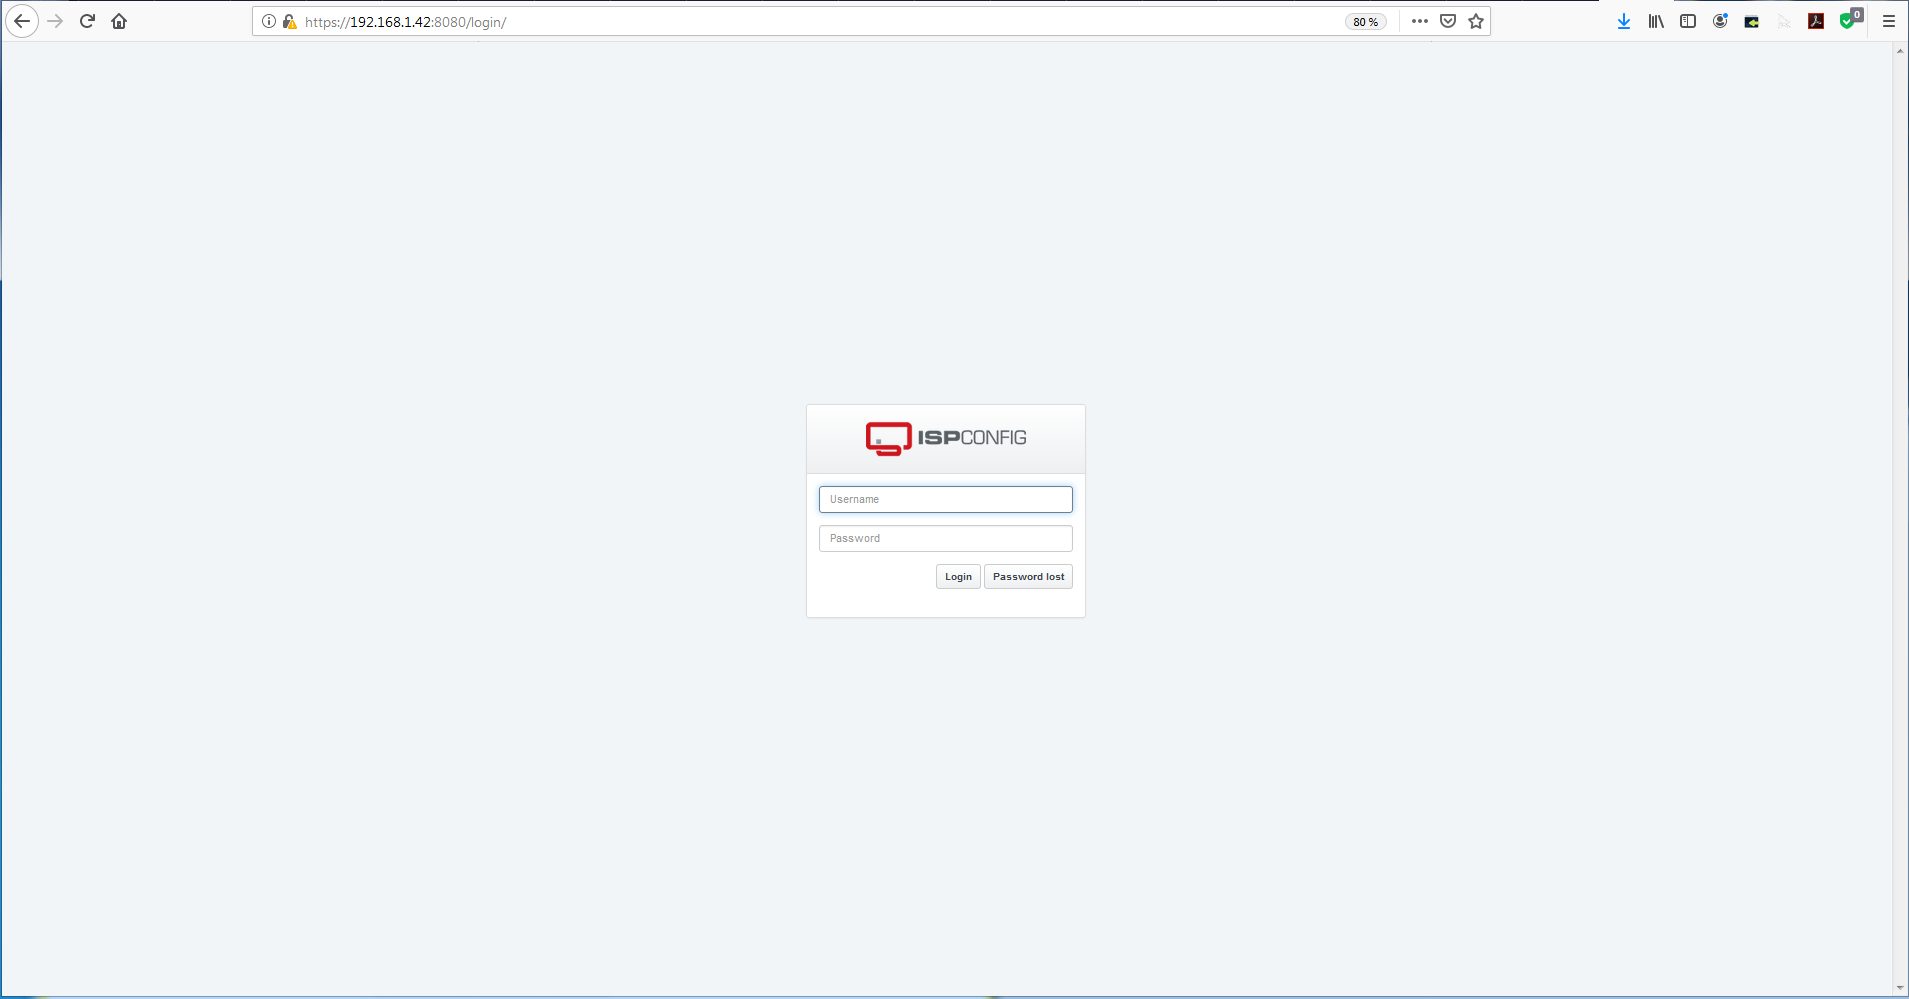The width and height of the screenshot is (1909, 999).
Task: Open the browser home page
Action: coord(119,21)
